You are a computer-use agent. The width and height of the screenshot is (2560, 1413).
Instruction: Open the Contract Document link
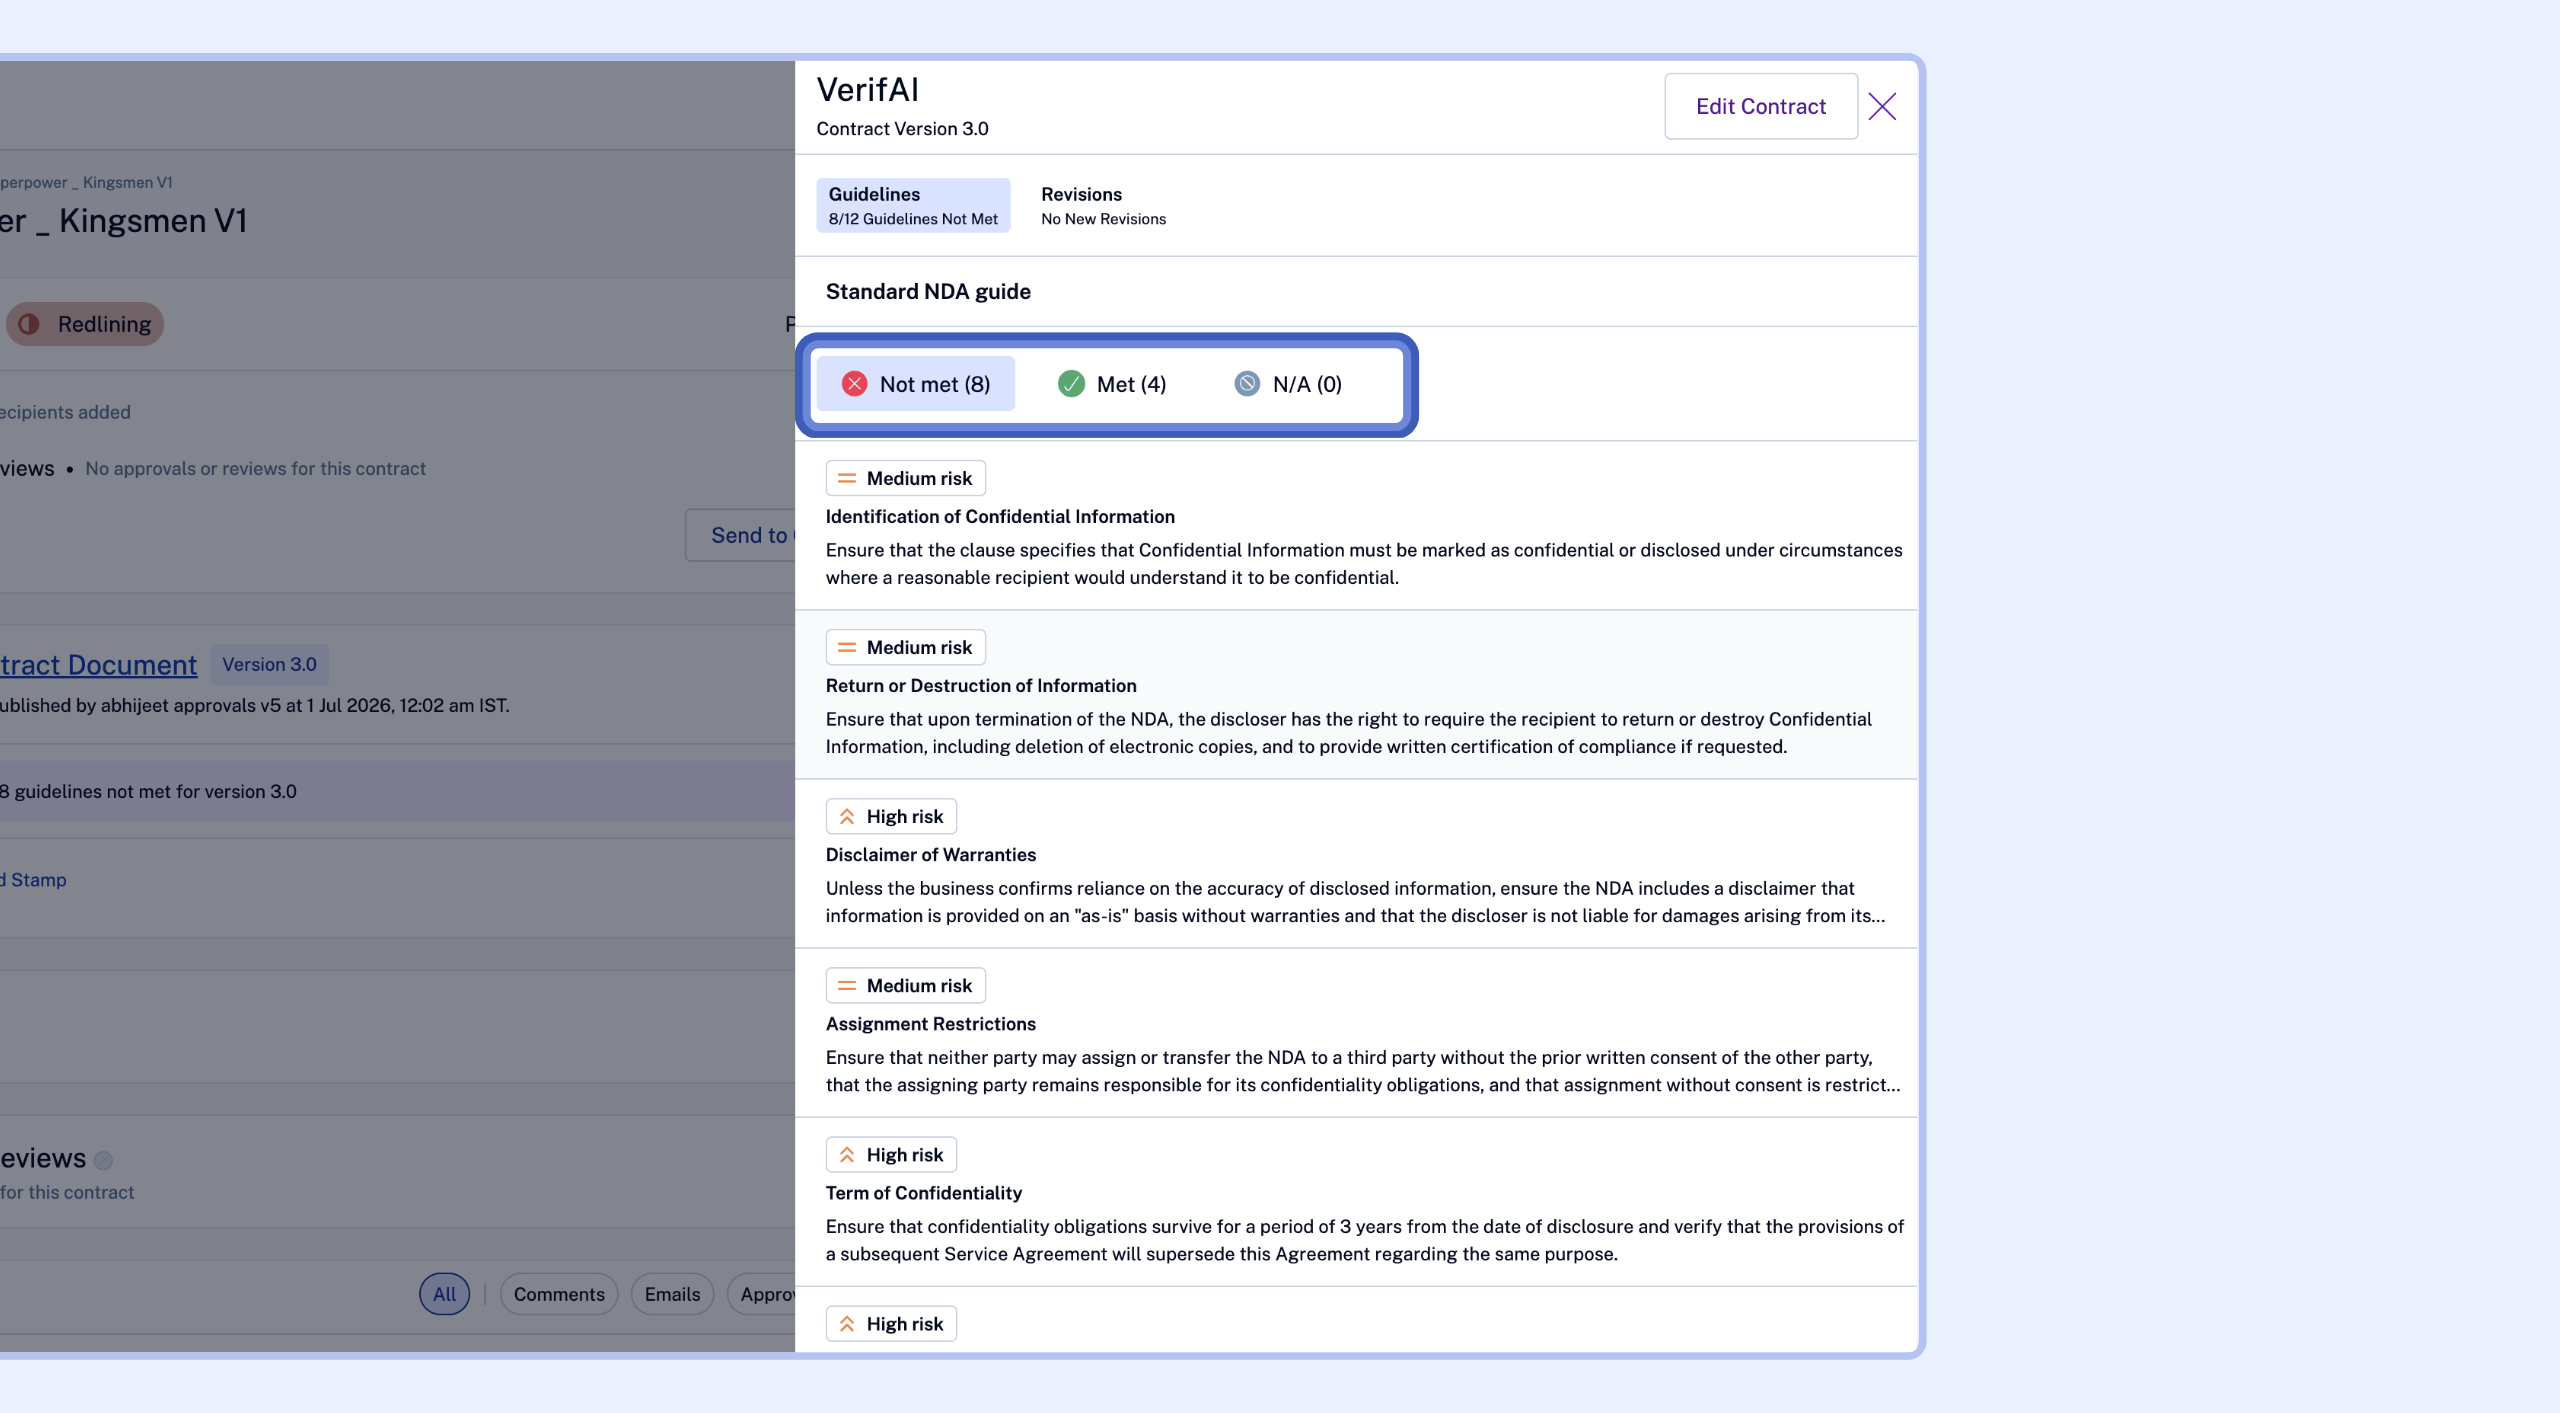coord(98,665)
